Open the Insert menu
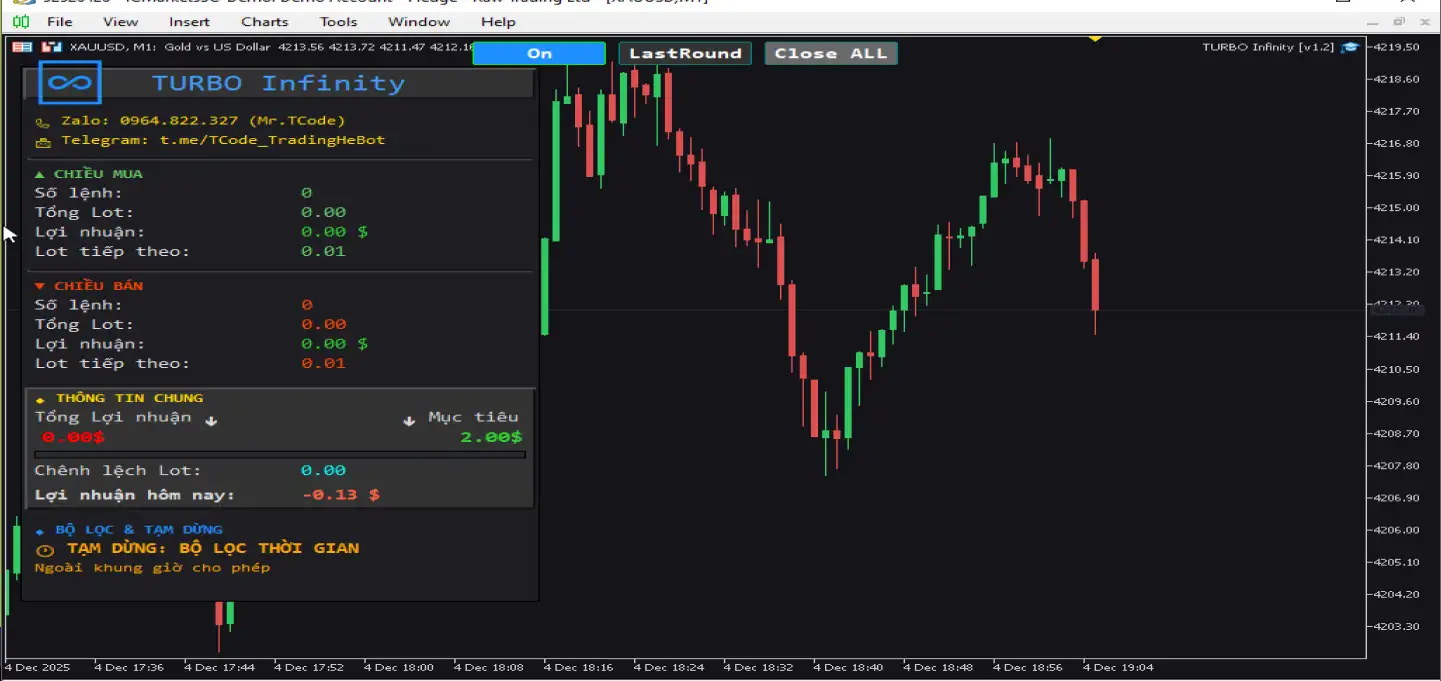 pyautogui.click(x=189, y=21)
